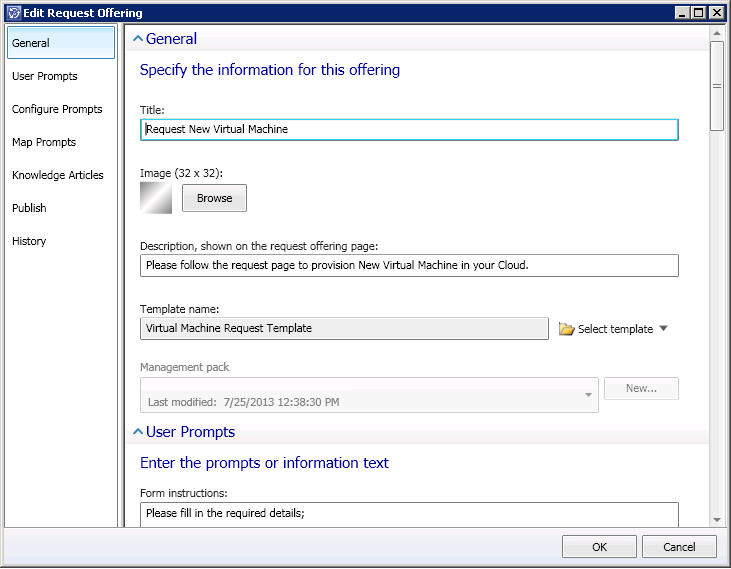731x569 pixels.
Task: Go to the Map Prompts tab
Action: coord(44,142)
